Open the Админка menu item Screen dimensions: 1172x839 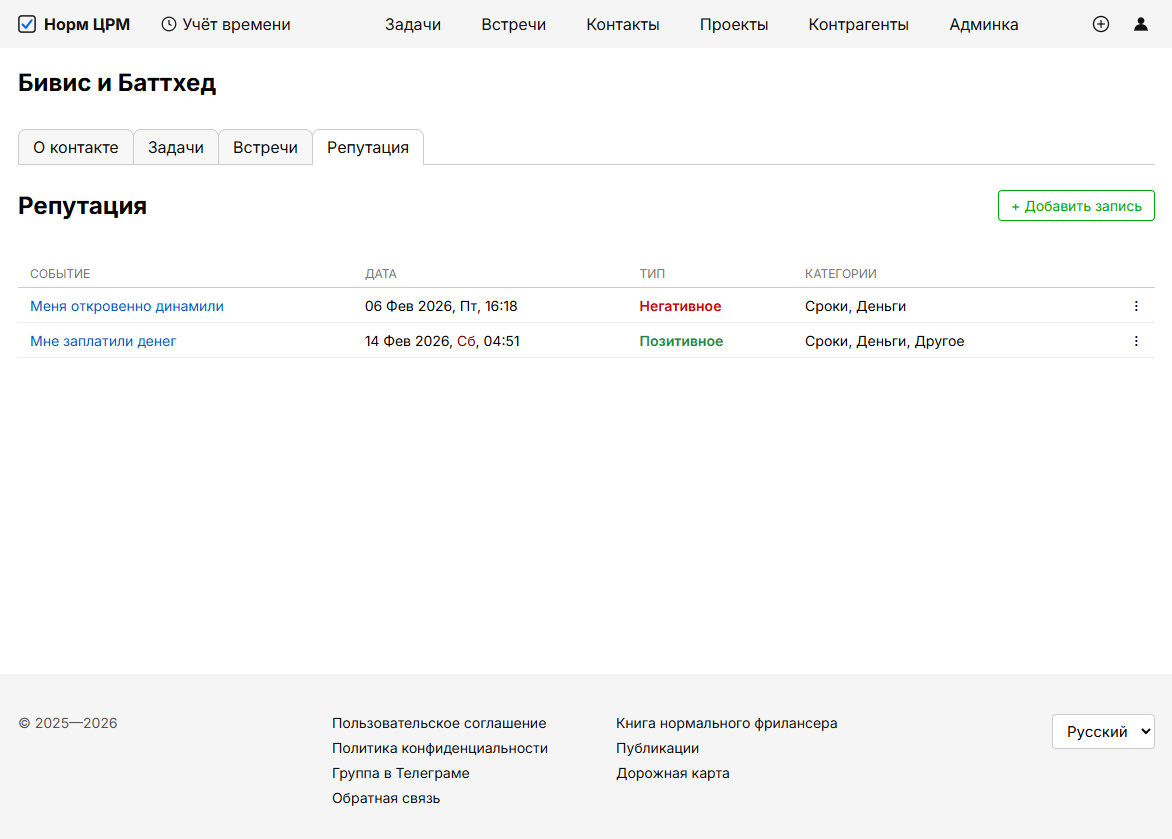(x=983, y=24)
